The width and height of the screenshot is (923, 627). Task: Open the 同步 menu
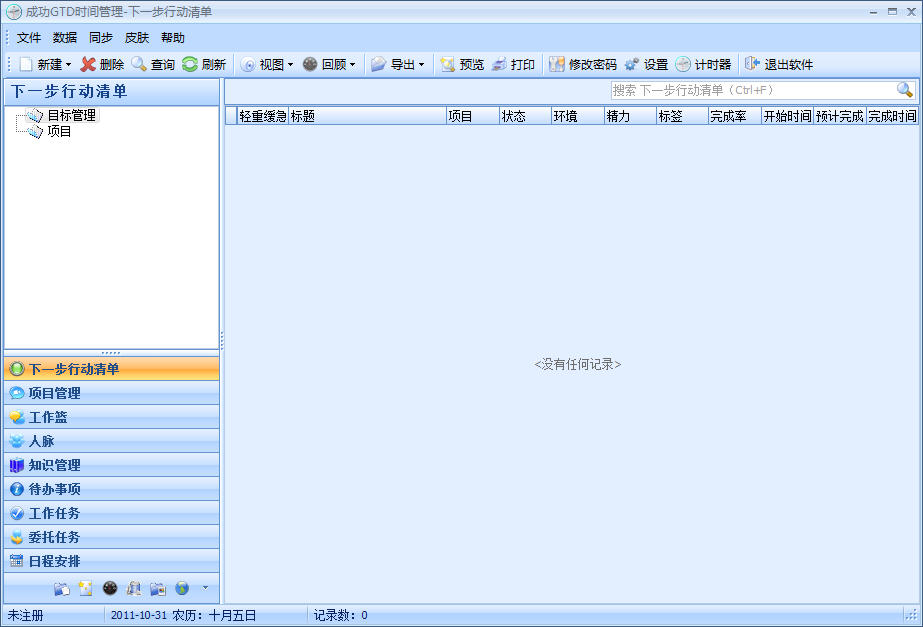[x=101, y=38]
